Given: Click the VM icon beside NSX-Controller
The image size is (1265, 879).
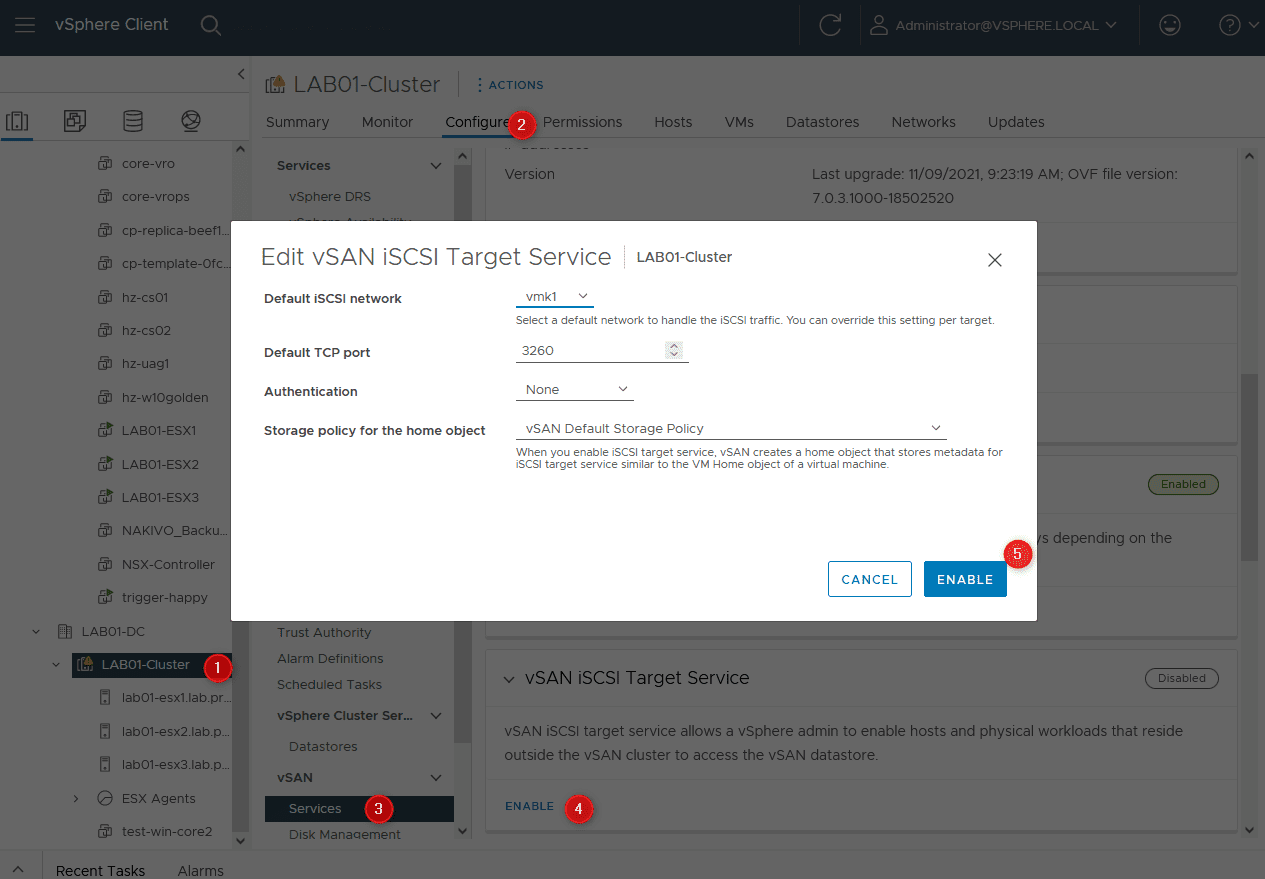Looking at the screenshot, I should point(104,564).
